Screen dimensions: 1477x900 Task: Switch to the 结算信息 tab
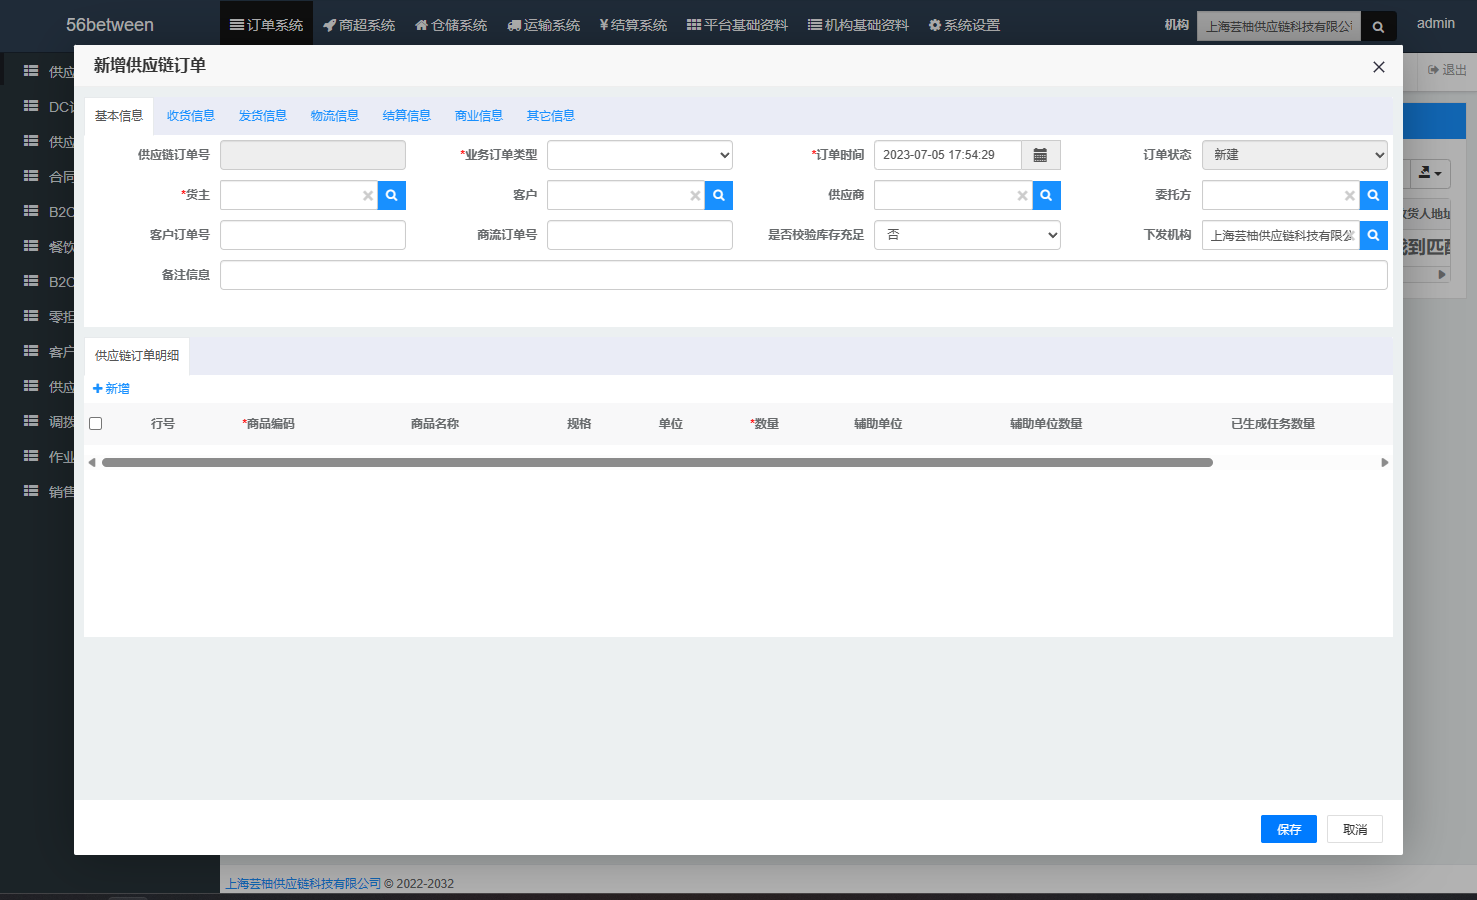407,116
